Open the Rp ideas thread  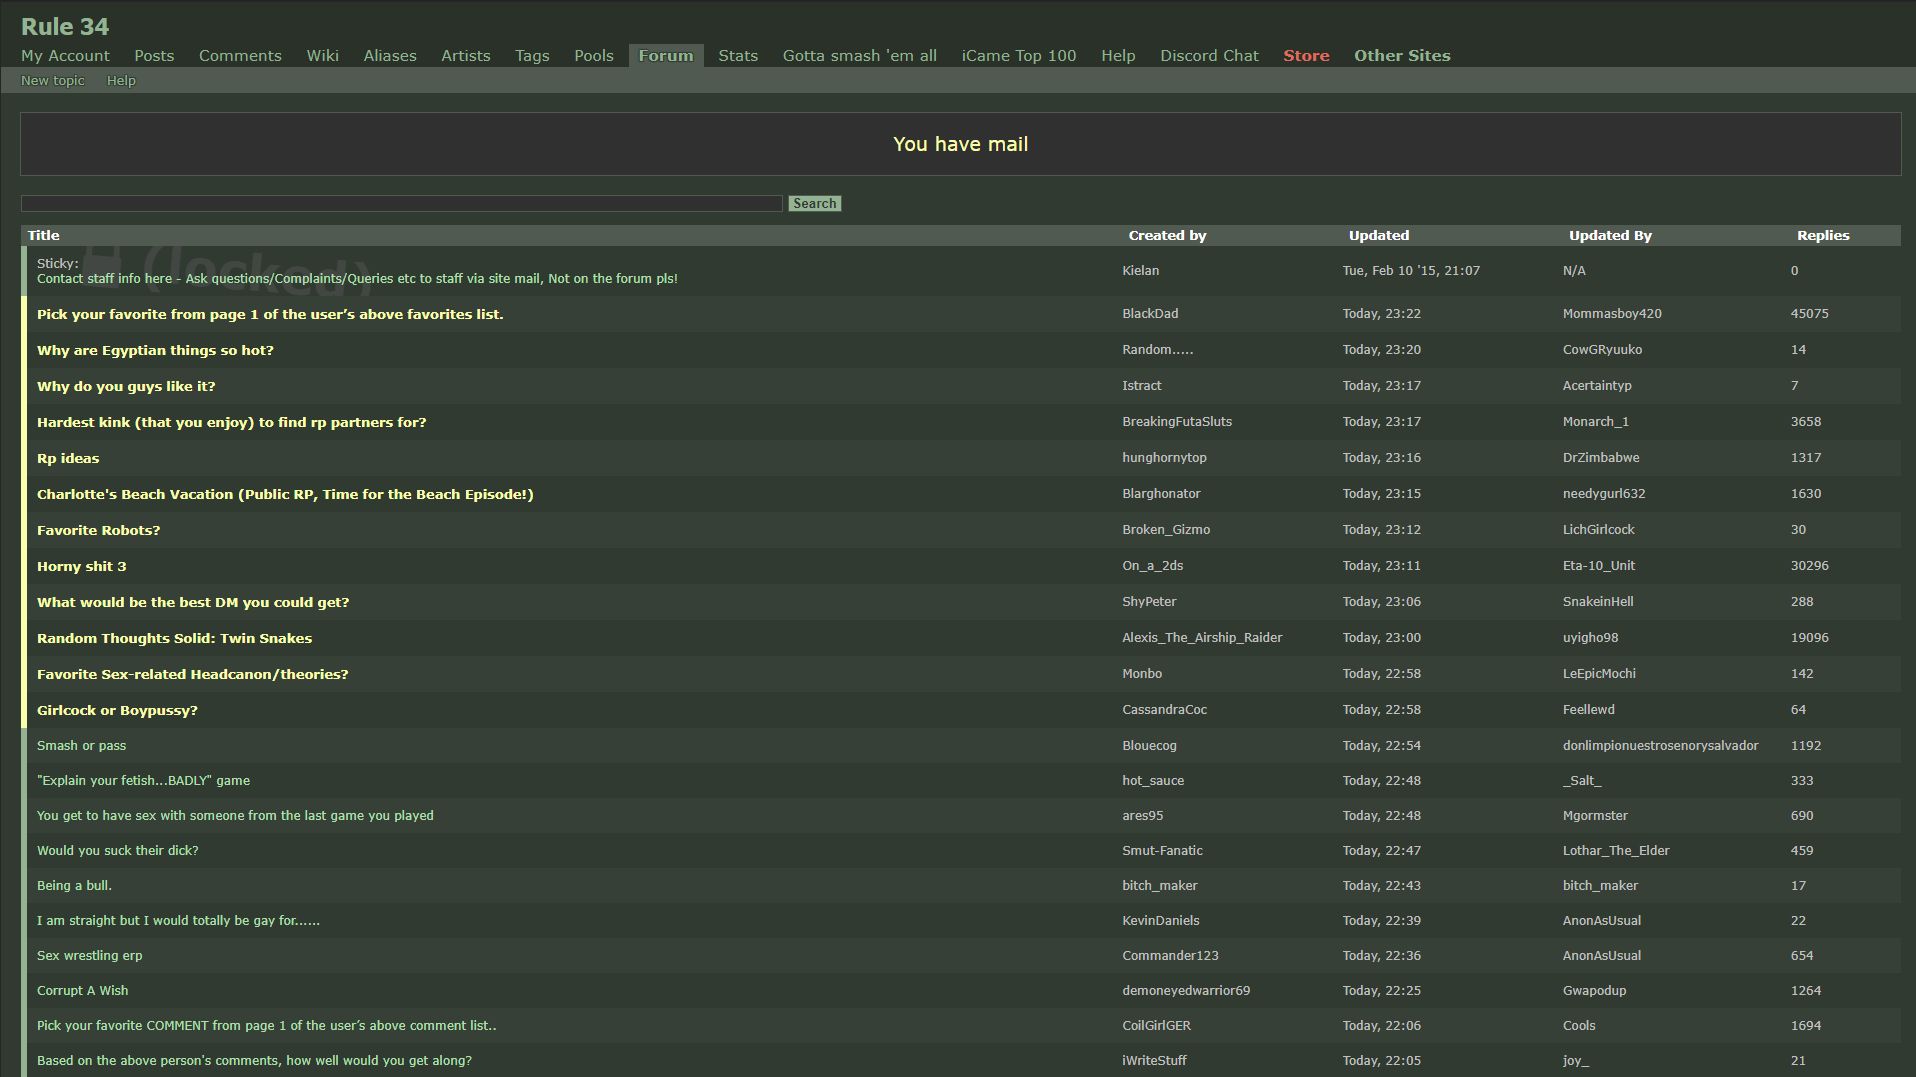[x=68, y=458]
